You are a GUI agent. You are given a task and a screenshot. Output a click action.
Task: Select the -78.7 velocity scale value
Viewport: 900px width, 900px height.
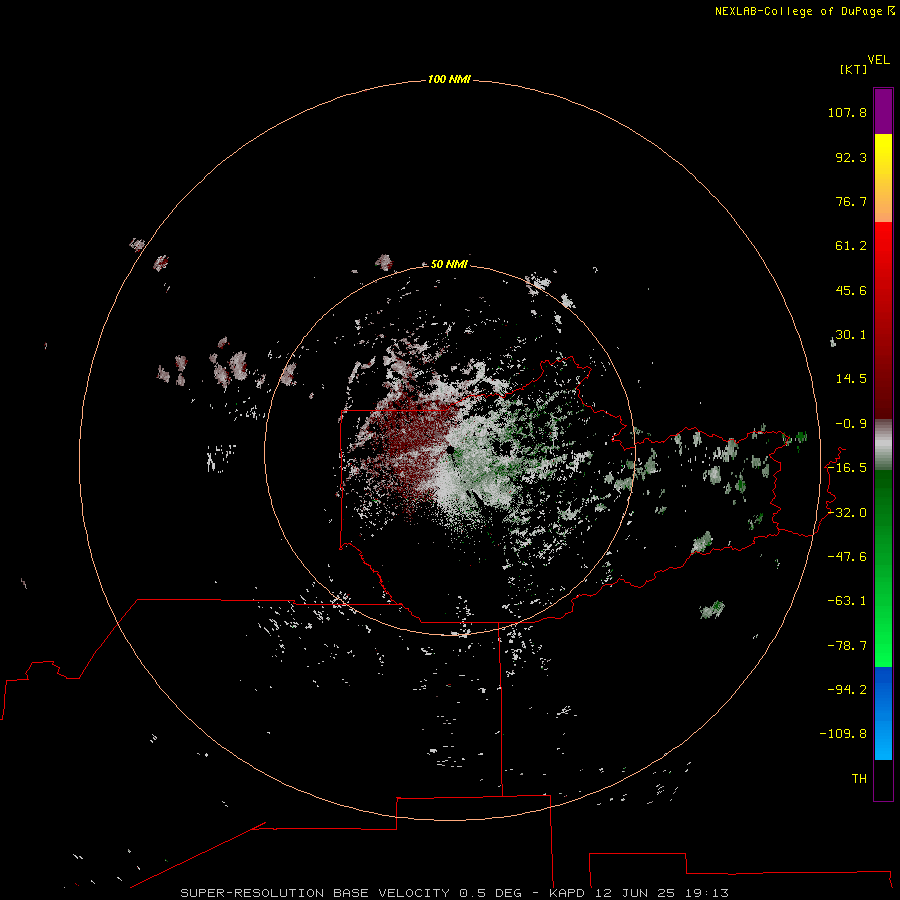pos(847,646)
